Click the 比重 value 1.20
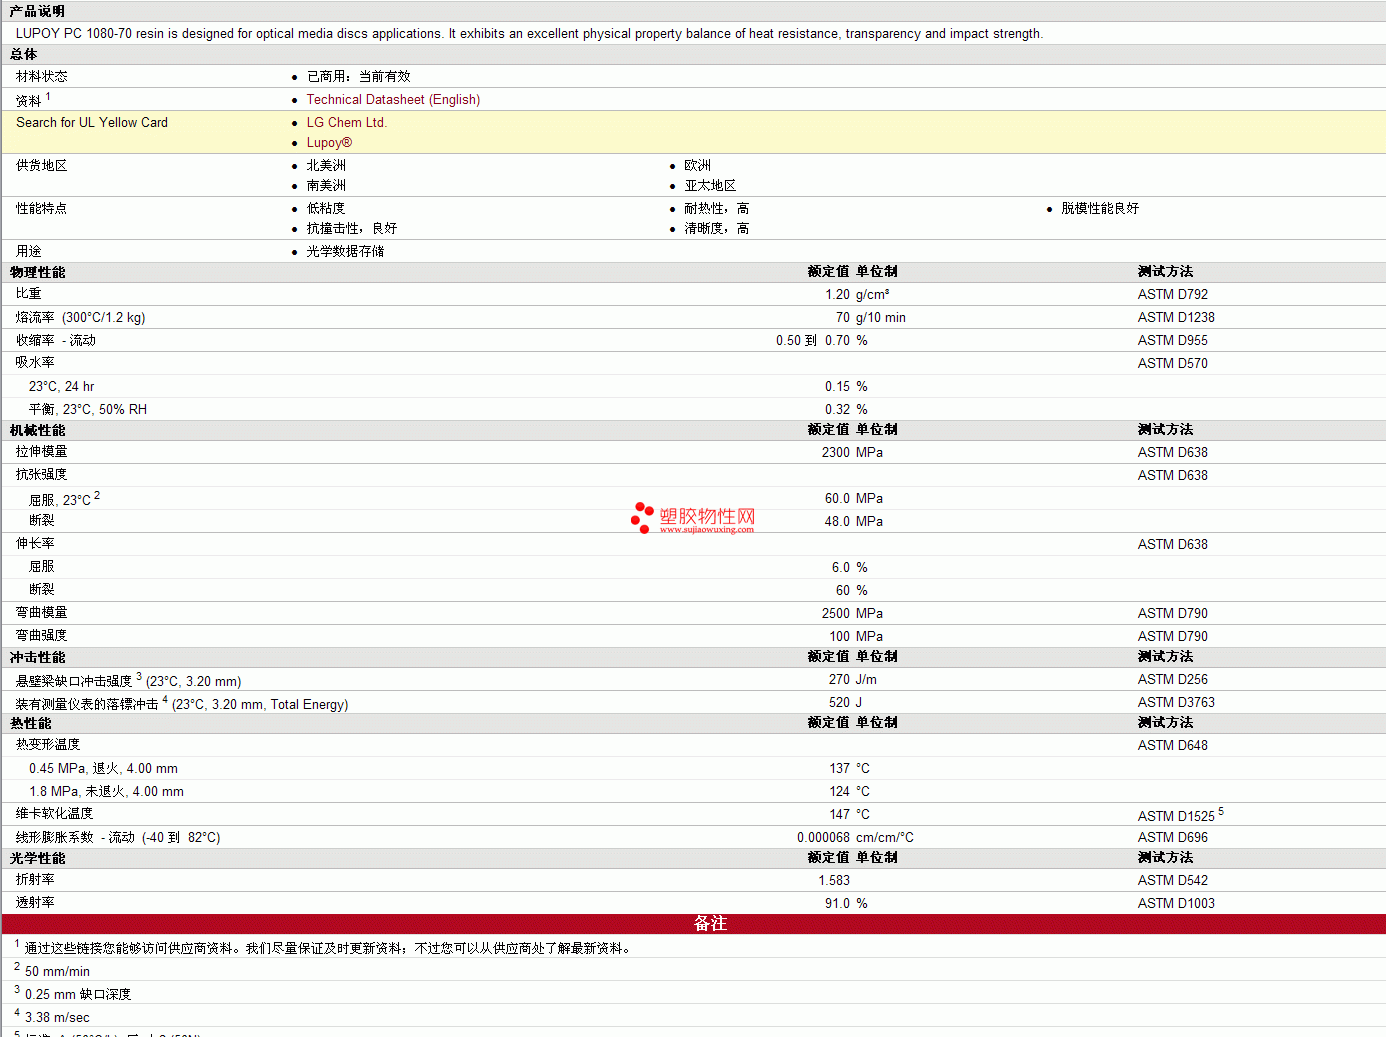Viewport: 1386px width, 1037px height. pos(837,295)
